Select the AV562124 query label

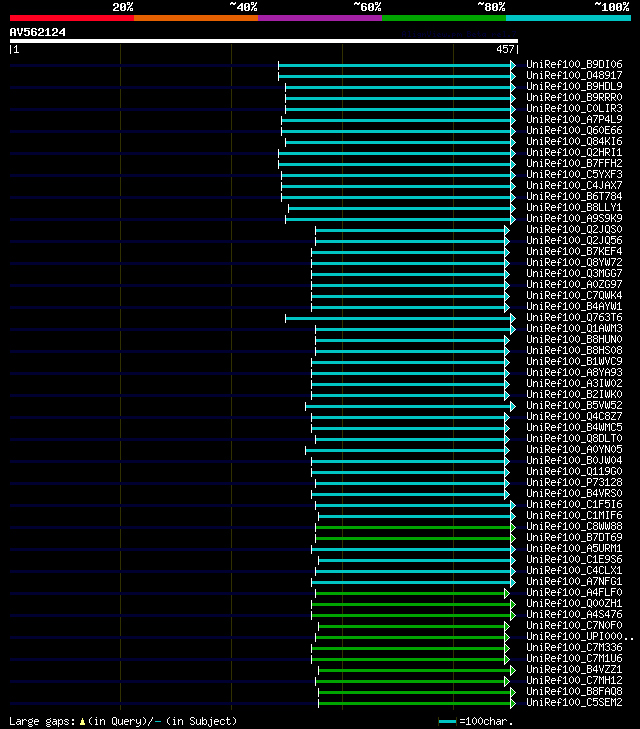38,32
